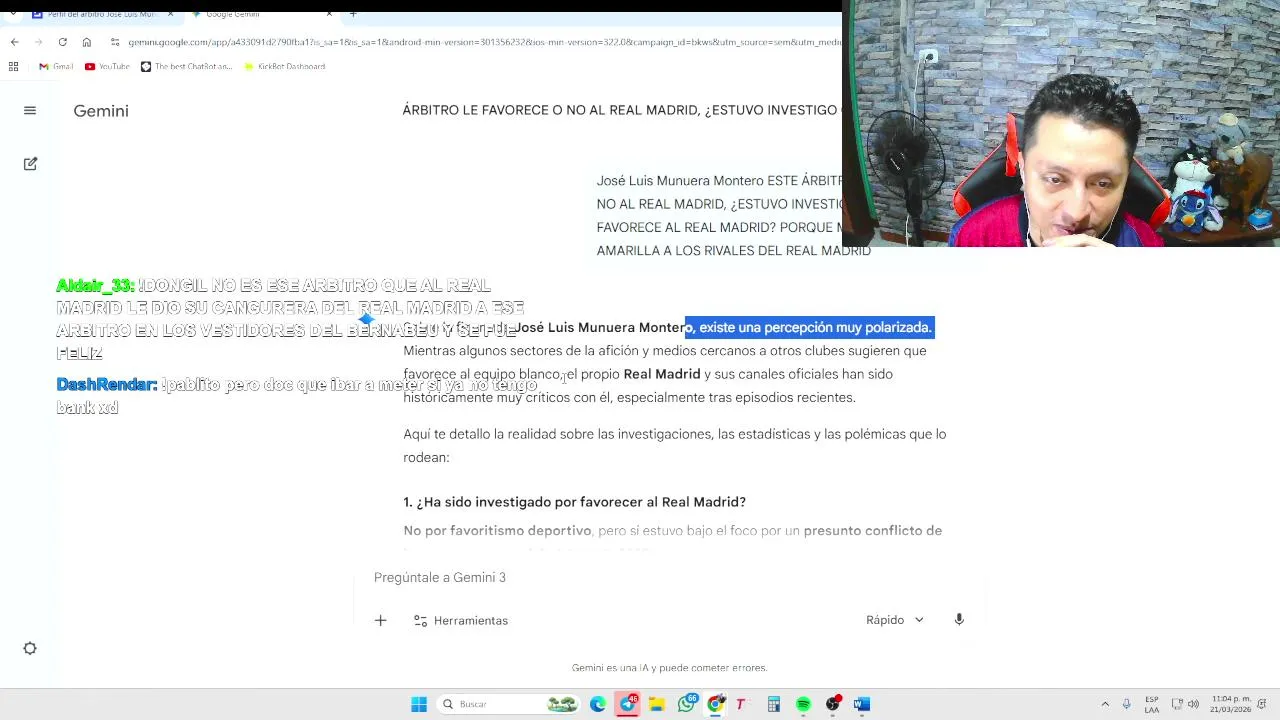The height and width of the screenshot is (720, 1280).
Task: Switch to Google Chrome in taskbar
Action: click(x=716, y=704)
